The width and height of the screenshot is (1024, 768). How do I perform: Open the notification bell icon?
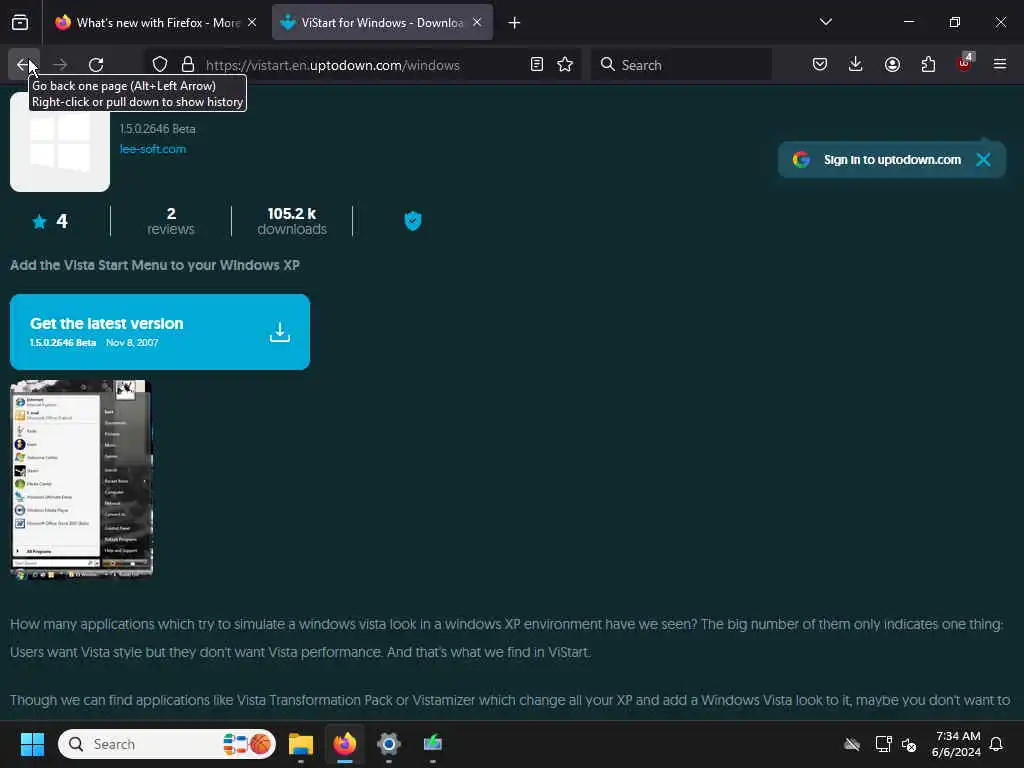click(997, 744)
